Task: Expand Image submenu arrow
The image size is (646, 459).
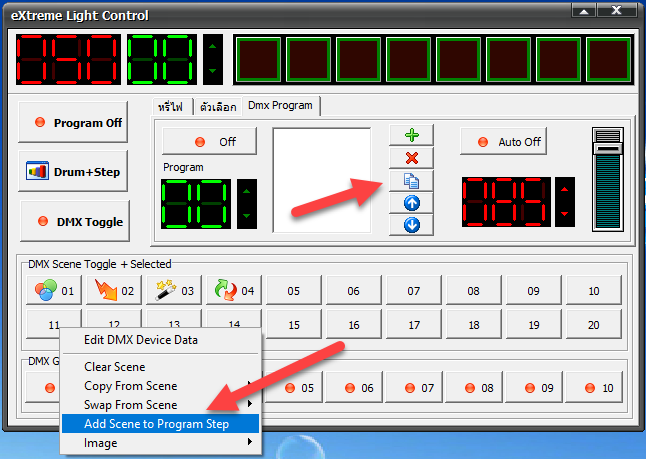Action: (250, 442)
